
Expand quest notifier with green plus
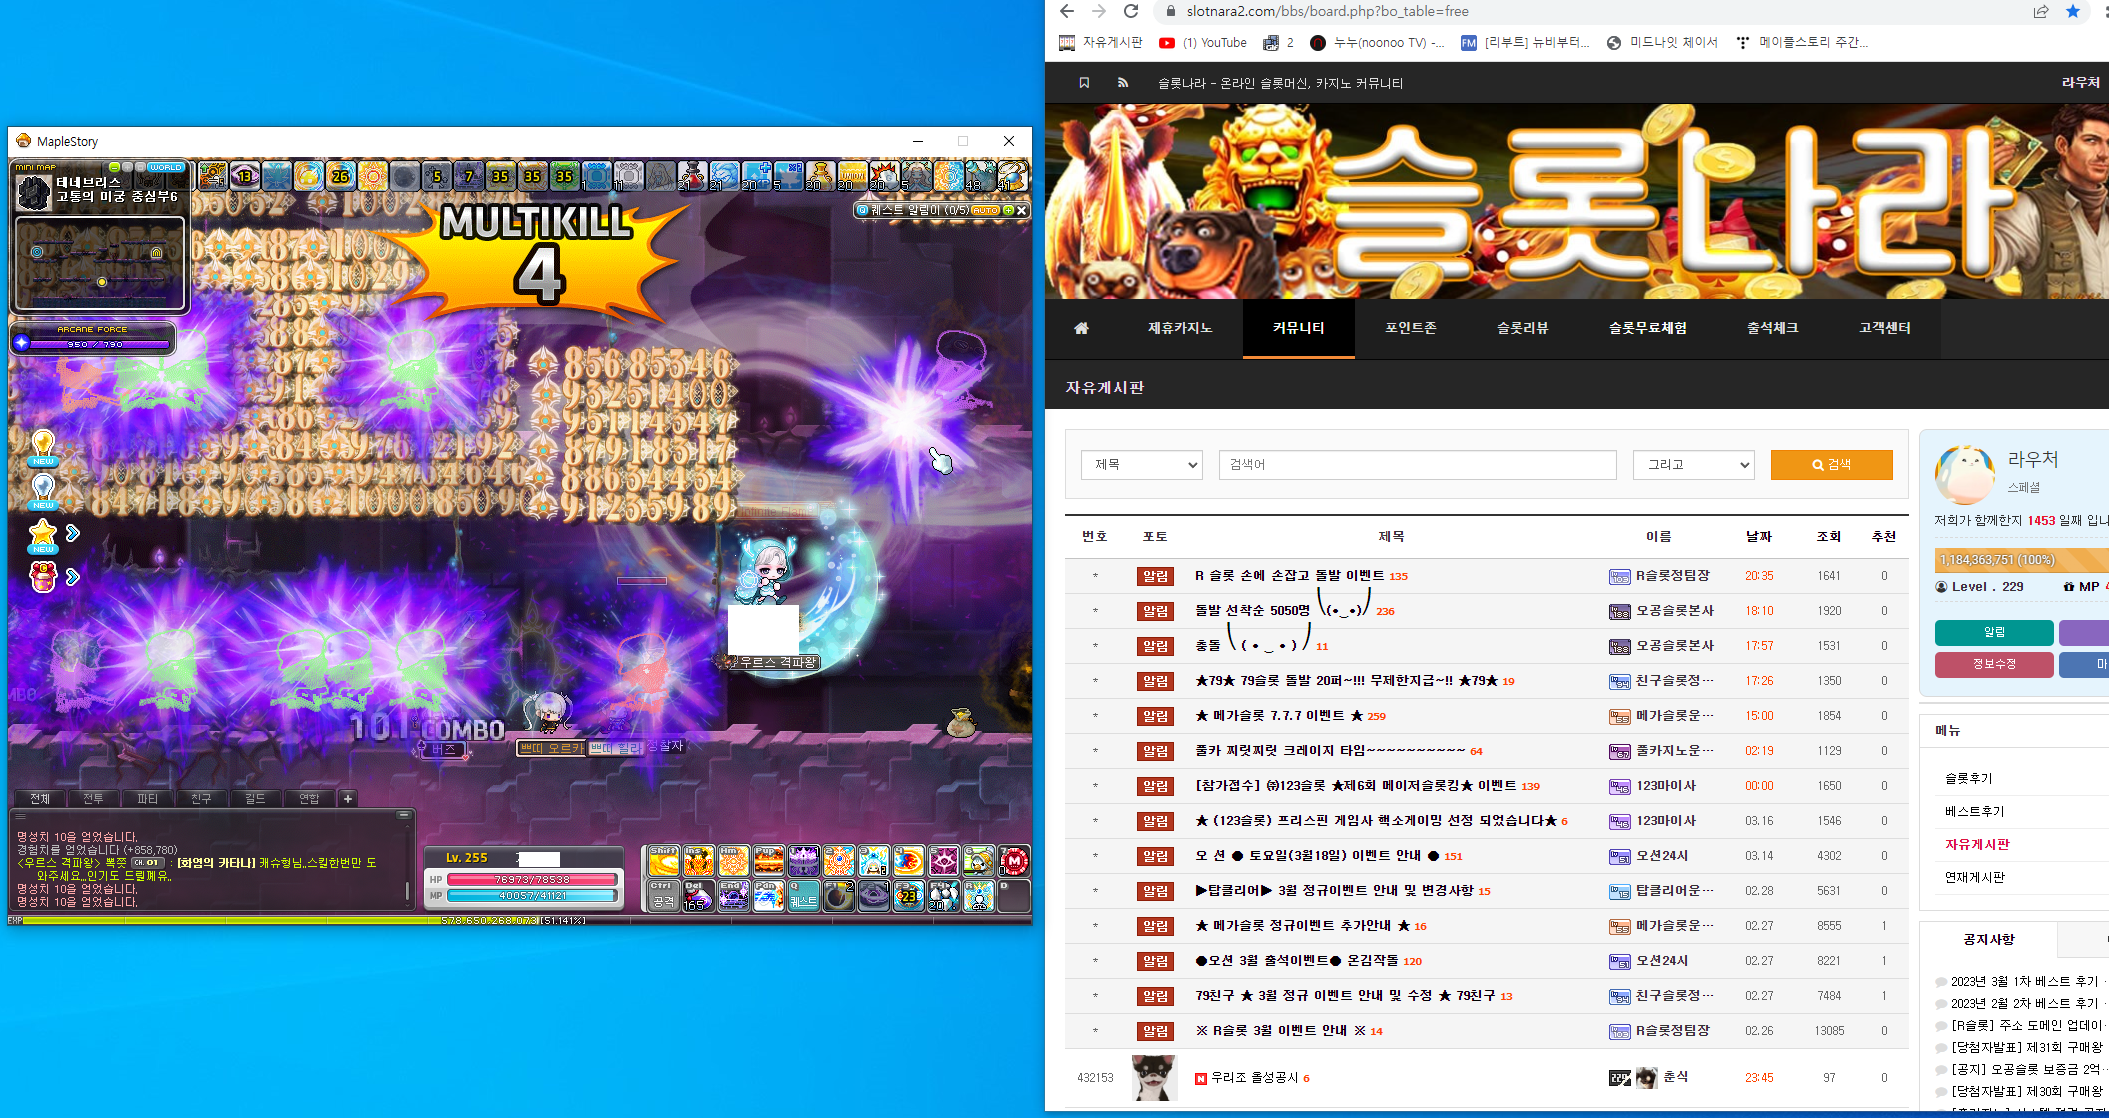[1008, 210]
